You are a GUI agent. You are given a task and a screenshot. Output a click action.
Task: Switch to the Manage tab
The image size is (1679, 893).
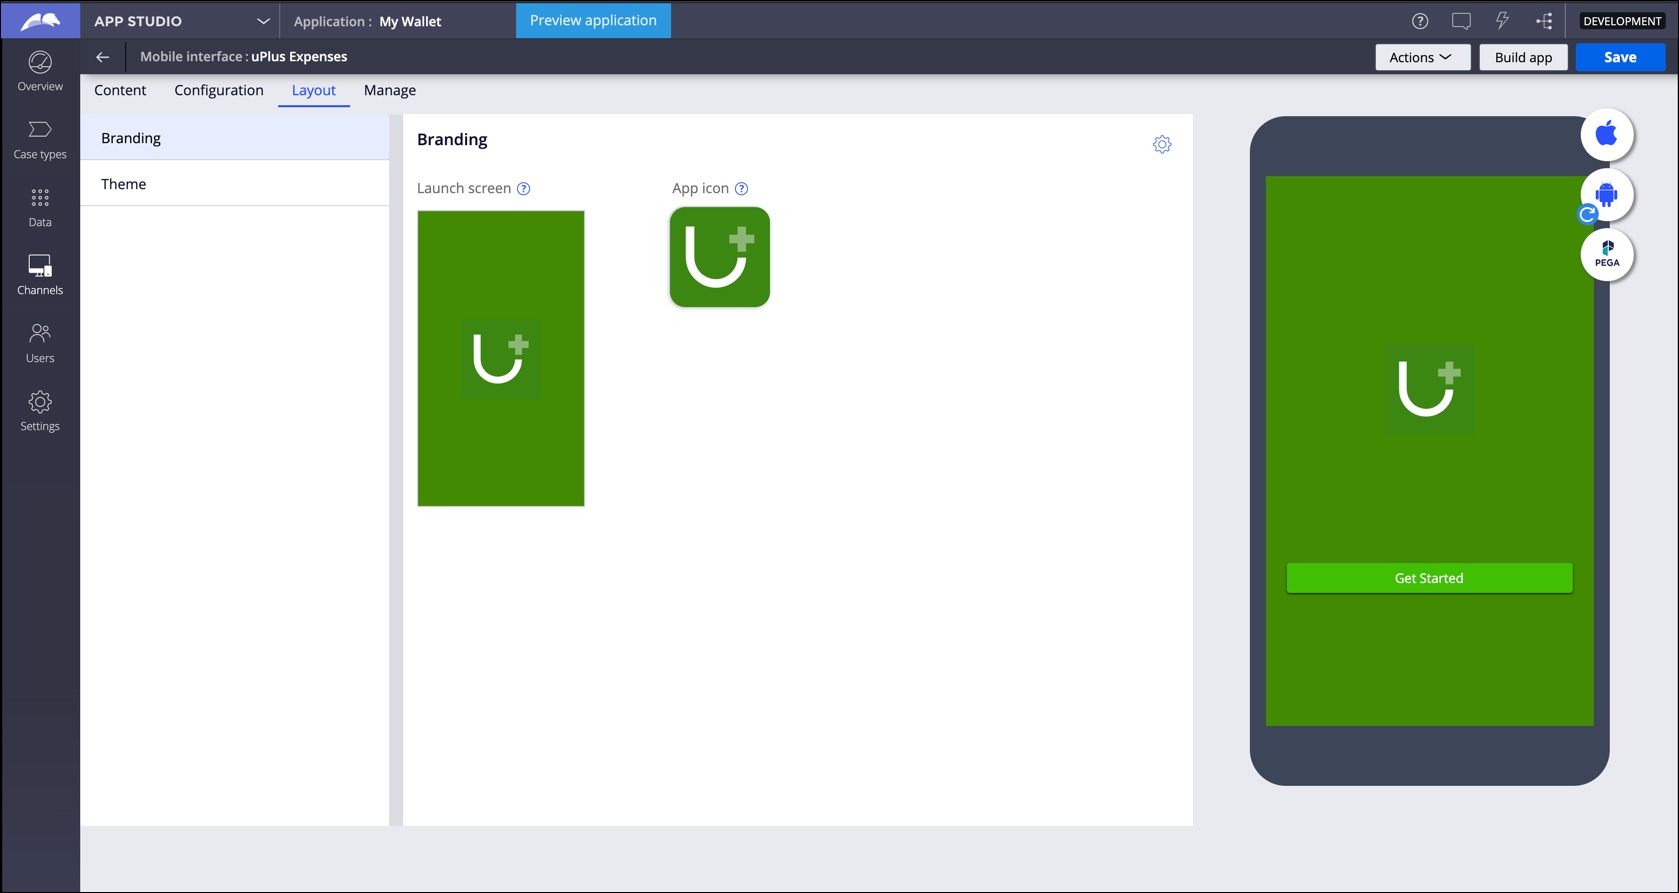(x=389, y=90)
